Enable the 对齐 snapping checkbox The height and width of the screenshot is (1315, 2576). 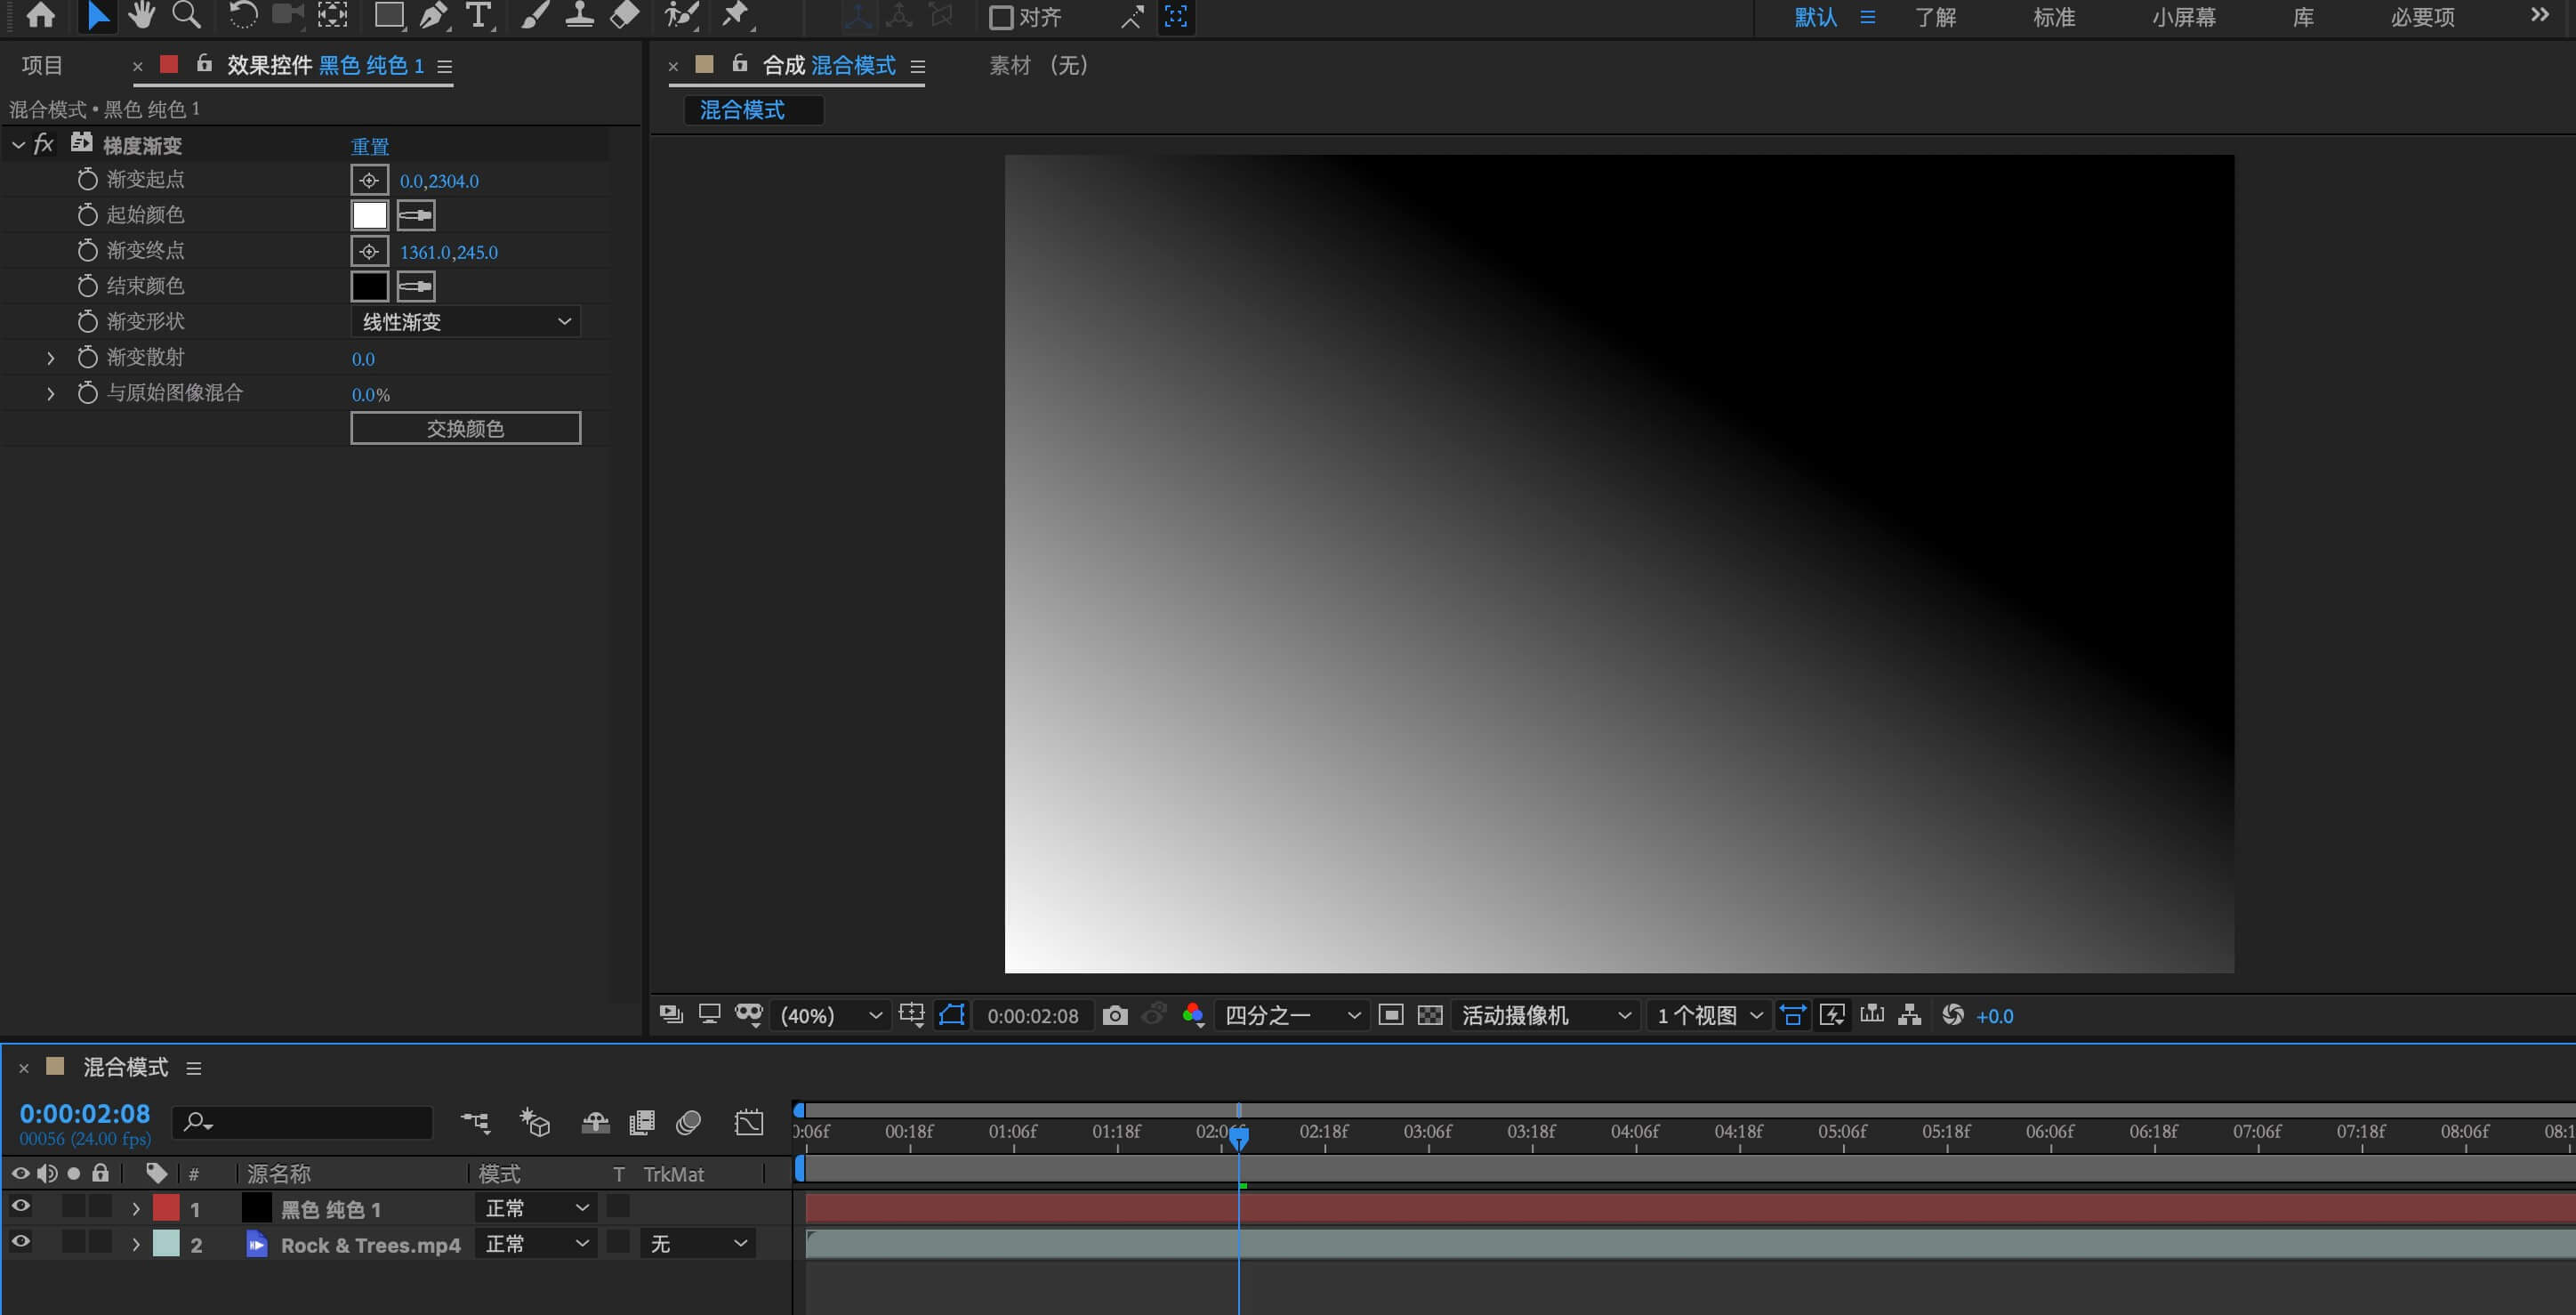click(1000, 17)
